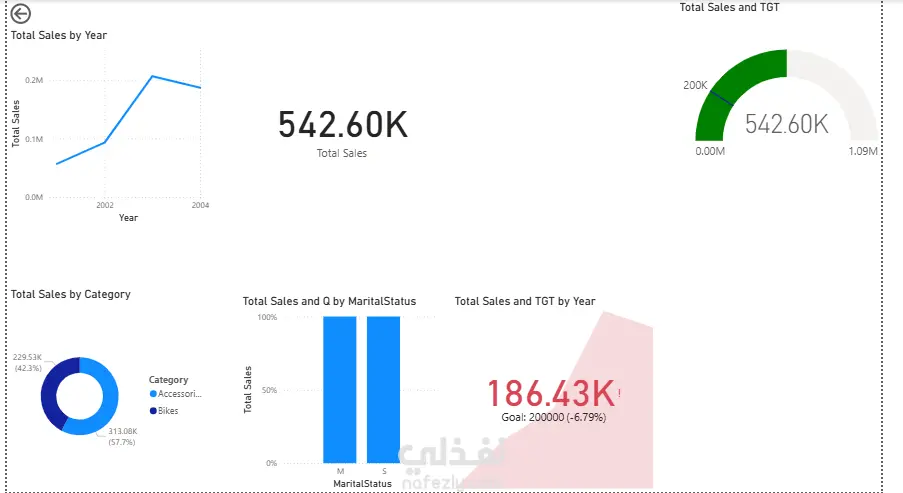
Task: Click the Accessories legend color dot
Action: click(153, 394)
